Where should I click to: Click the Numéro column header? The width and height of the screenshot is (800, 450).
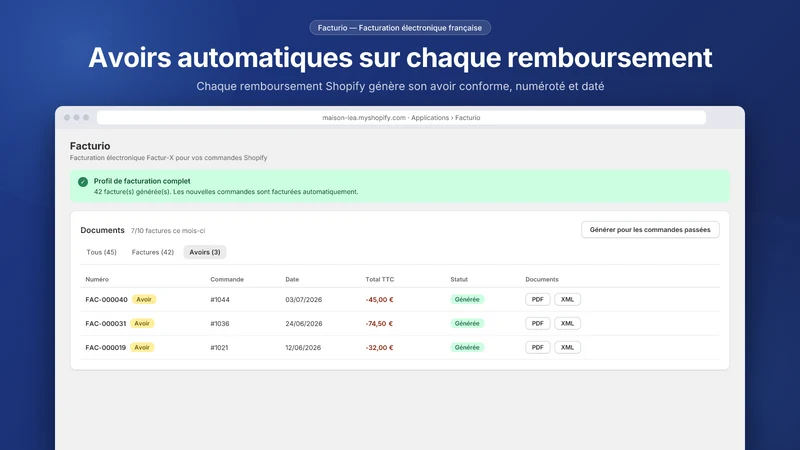[97, 280]
